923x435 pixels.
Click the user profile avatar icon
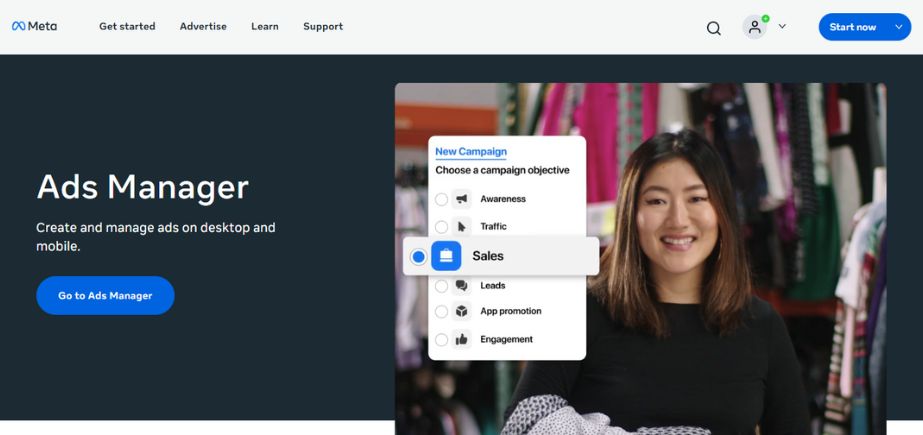(755, 27)
